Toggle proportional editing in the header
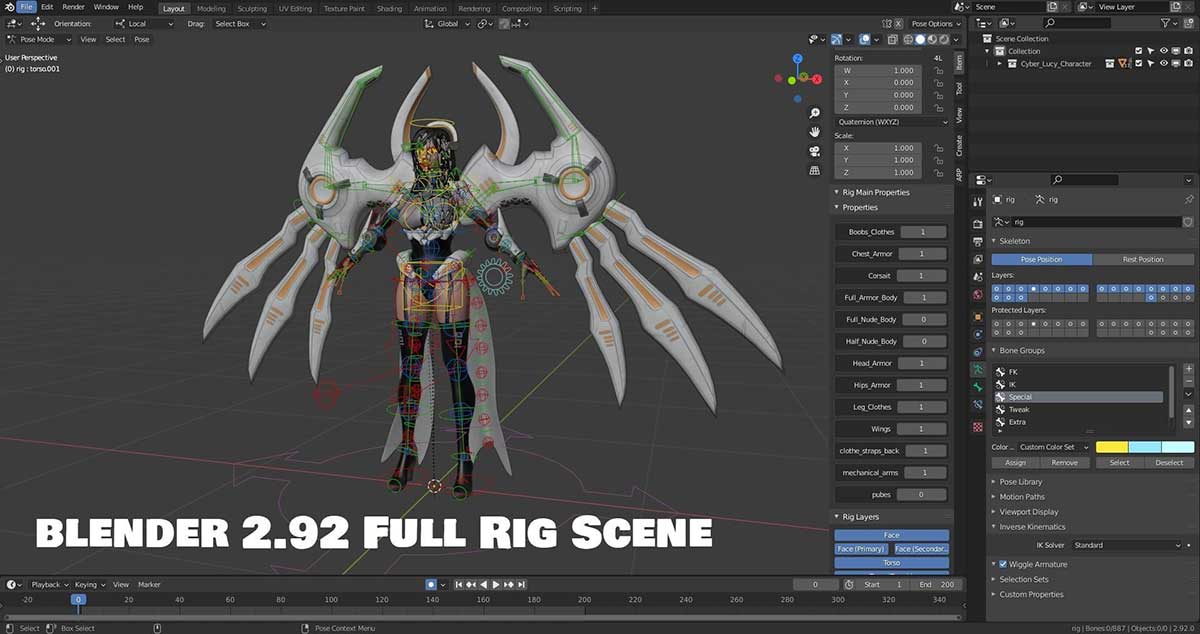Viewport: 1200px width, 634px height. [x=505, y=23]
